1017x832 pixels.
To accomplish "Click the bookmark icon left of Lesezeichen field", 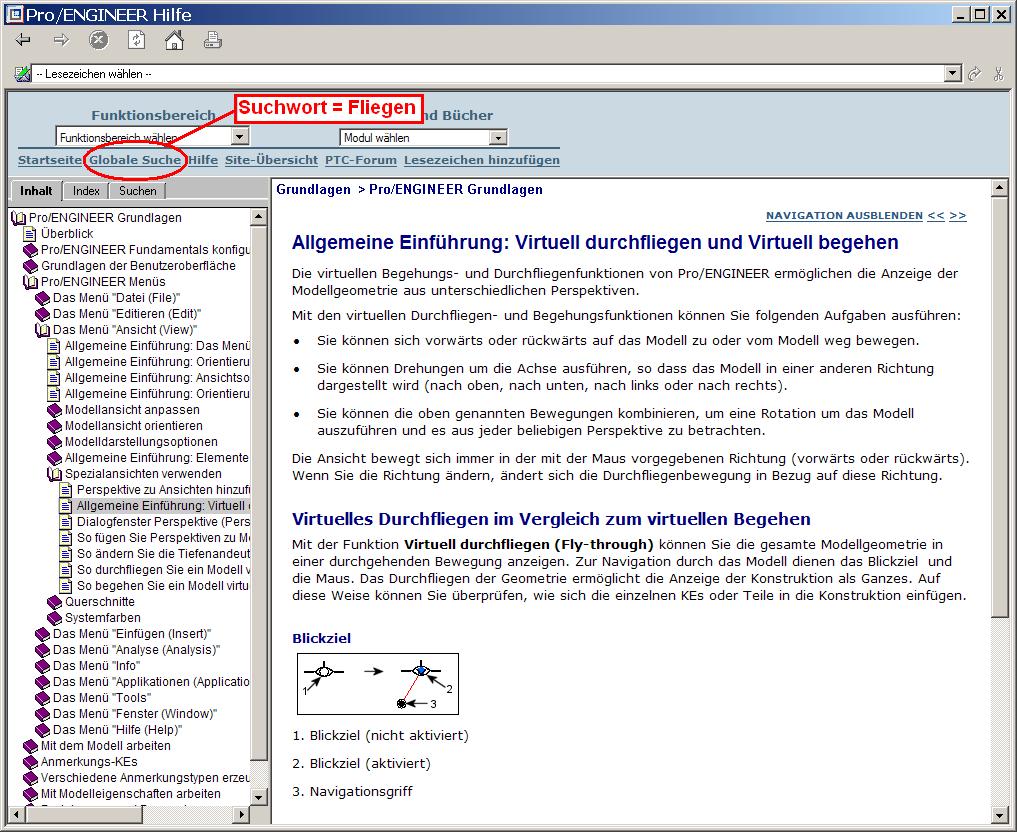I will (23, 74).
